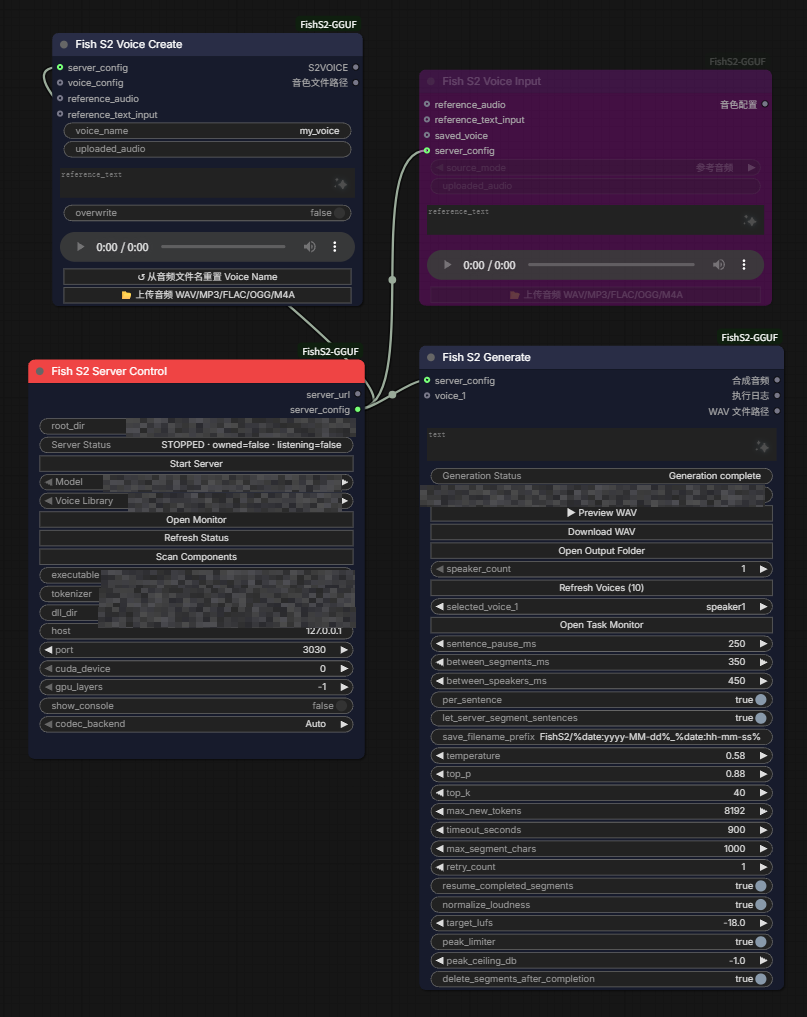Screen dimensions: 807x1017
Task: Seek on Voice Create audio progress bar
Action: tap(223, 246)
